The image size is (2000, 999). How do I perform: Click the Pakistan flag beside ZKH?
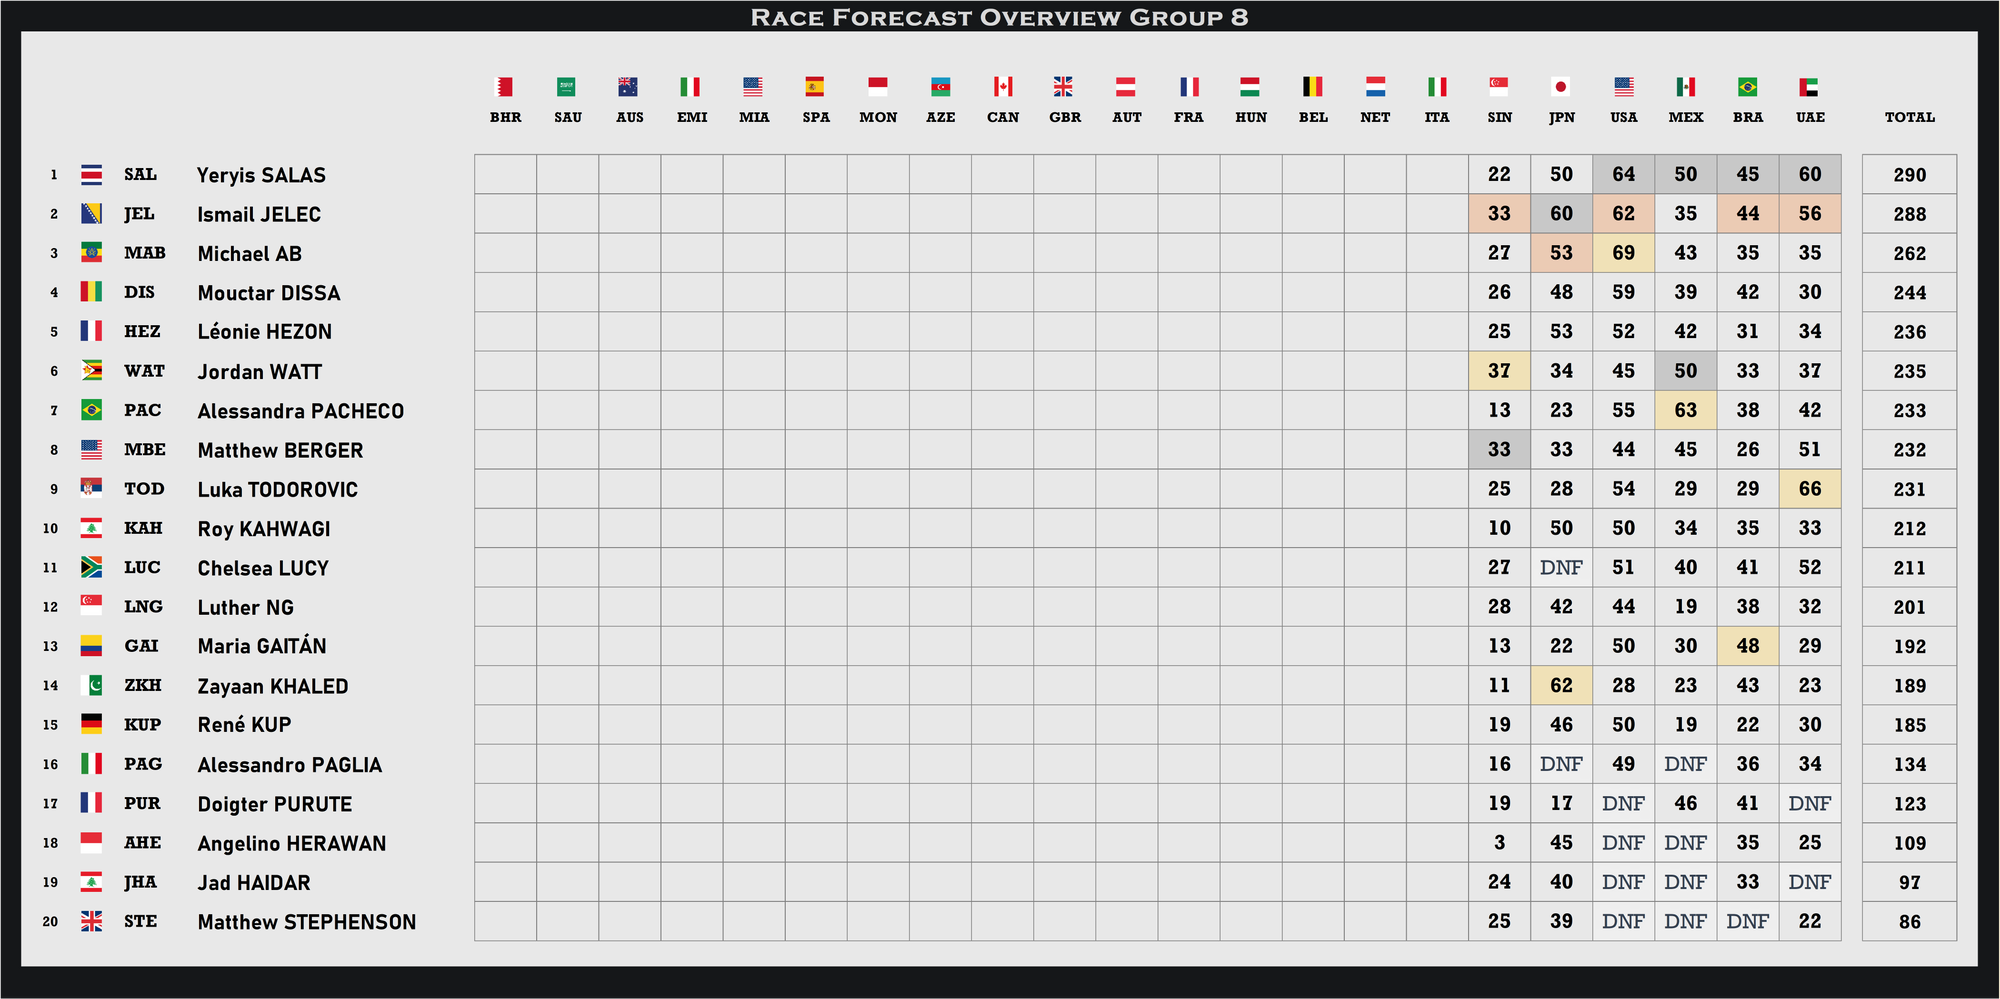point(91,685)
